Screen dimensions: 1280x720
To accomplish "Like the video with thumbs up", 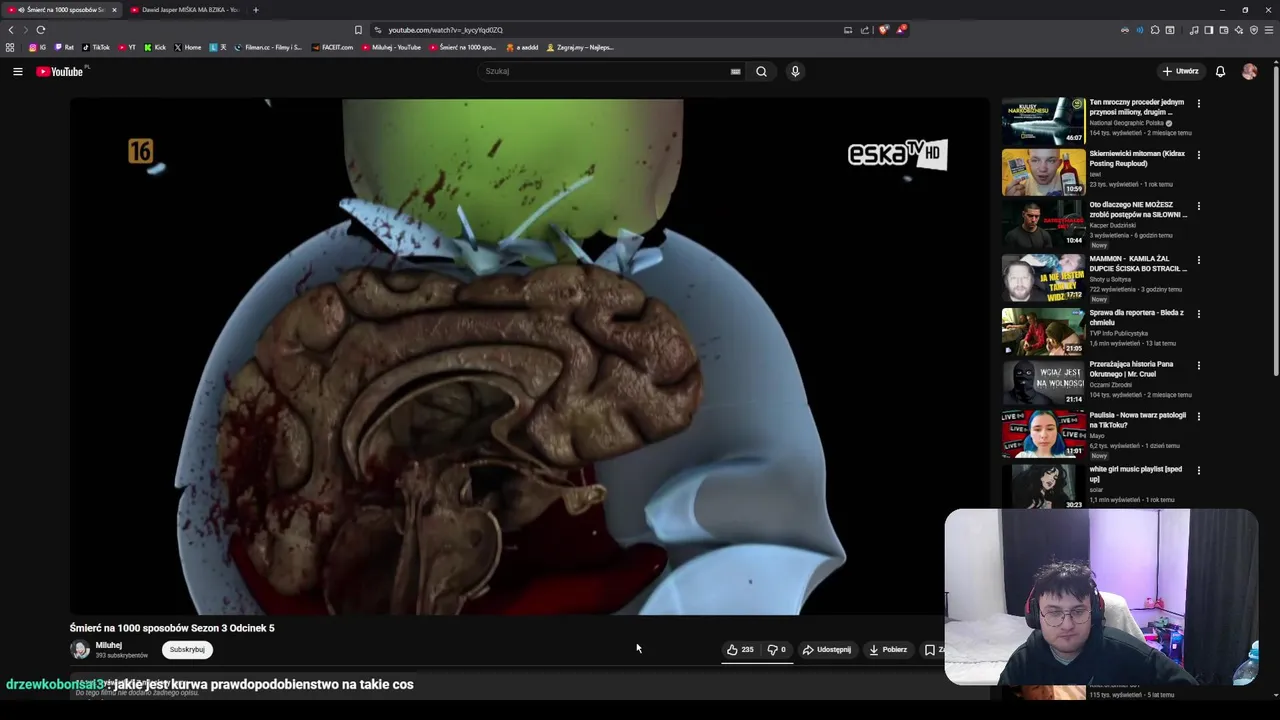I will [740, 650].
